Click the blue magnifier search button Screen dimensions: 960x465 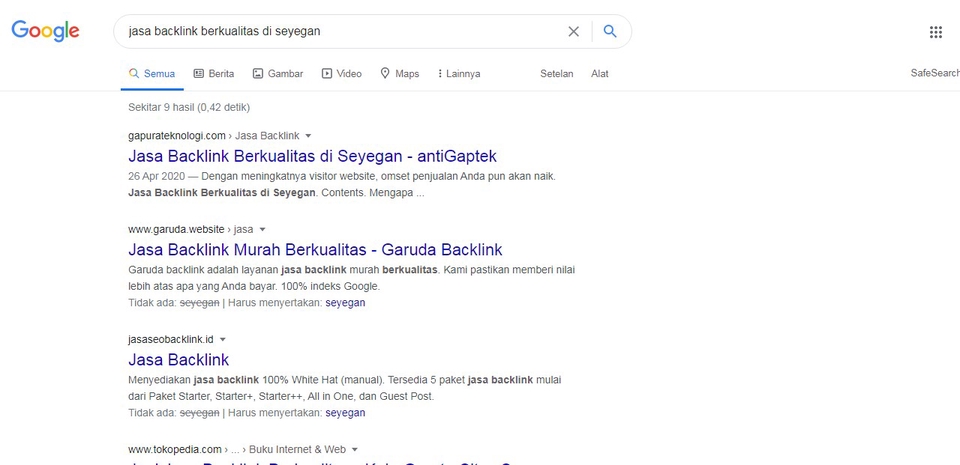click(x=610, y=31)
